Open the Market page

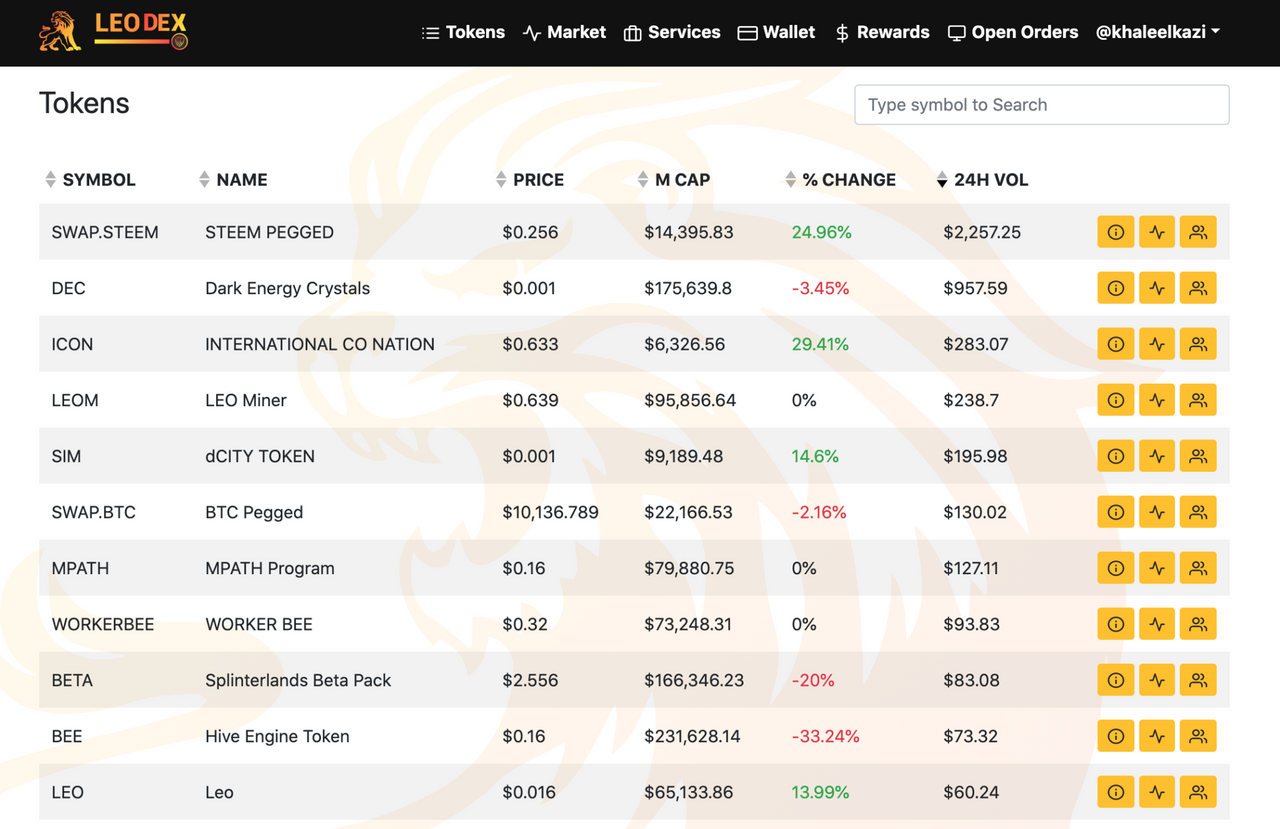pyautogui.click(x=564, y=32)
